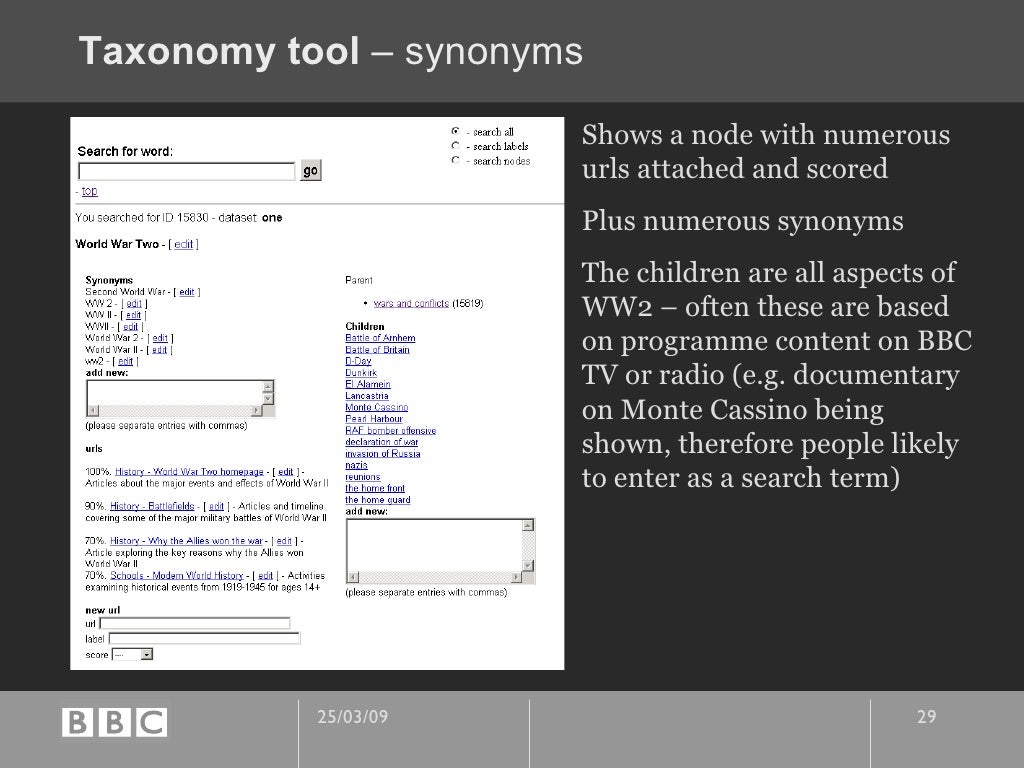Edit the 'WW 2' synonym
This screenshot has width=1024, height=768.
point(135,303)
